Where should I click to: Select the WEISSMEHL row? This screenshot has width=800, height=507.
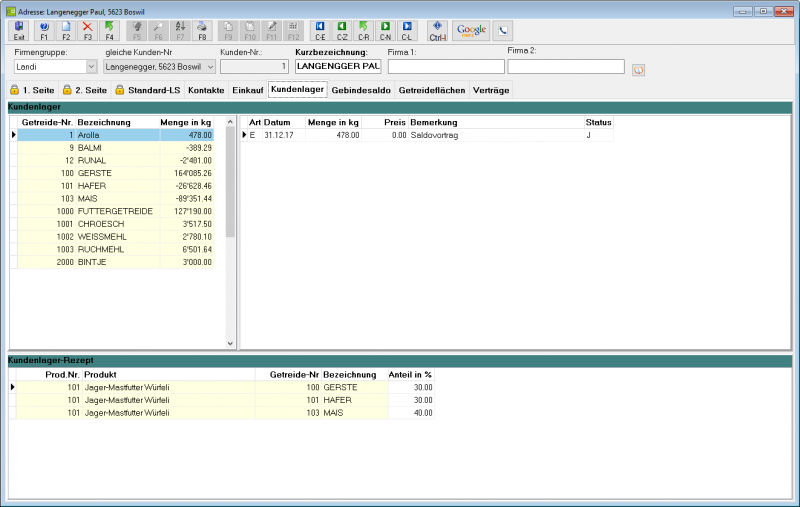click(x=115, y=237)
